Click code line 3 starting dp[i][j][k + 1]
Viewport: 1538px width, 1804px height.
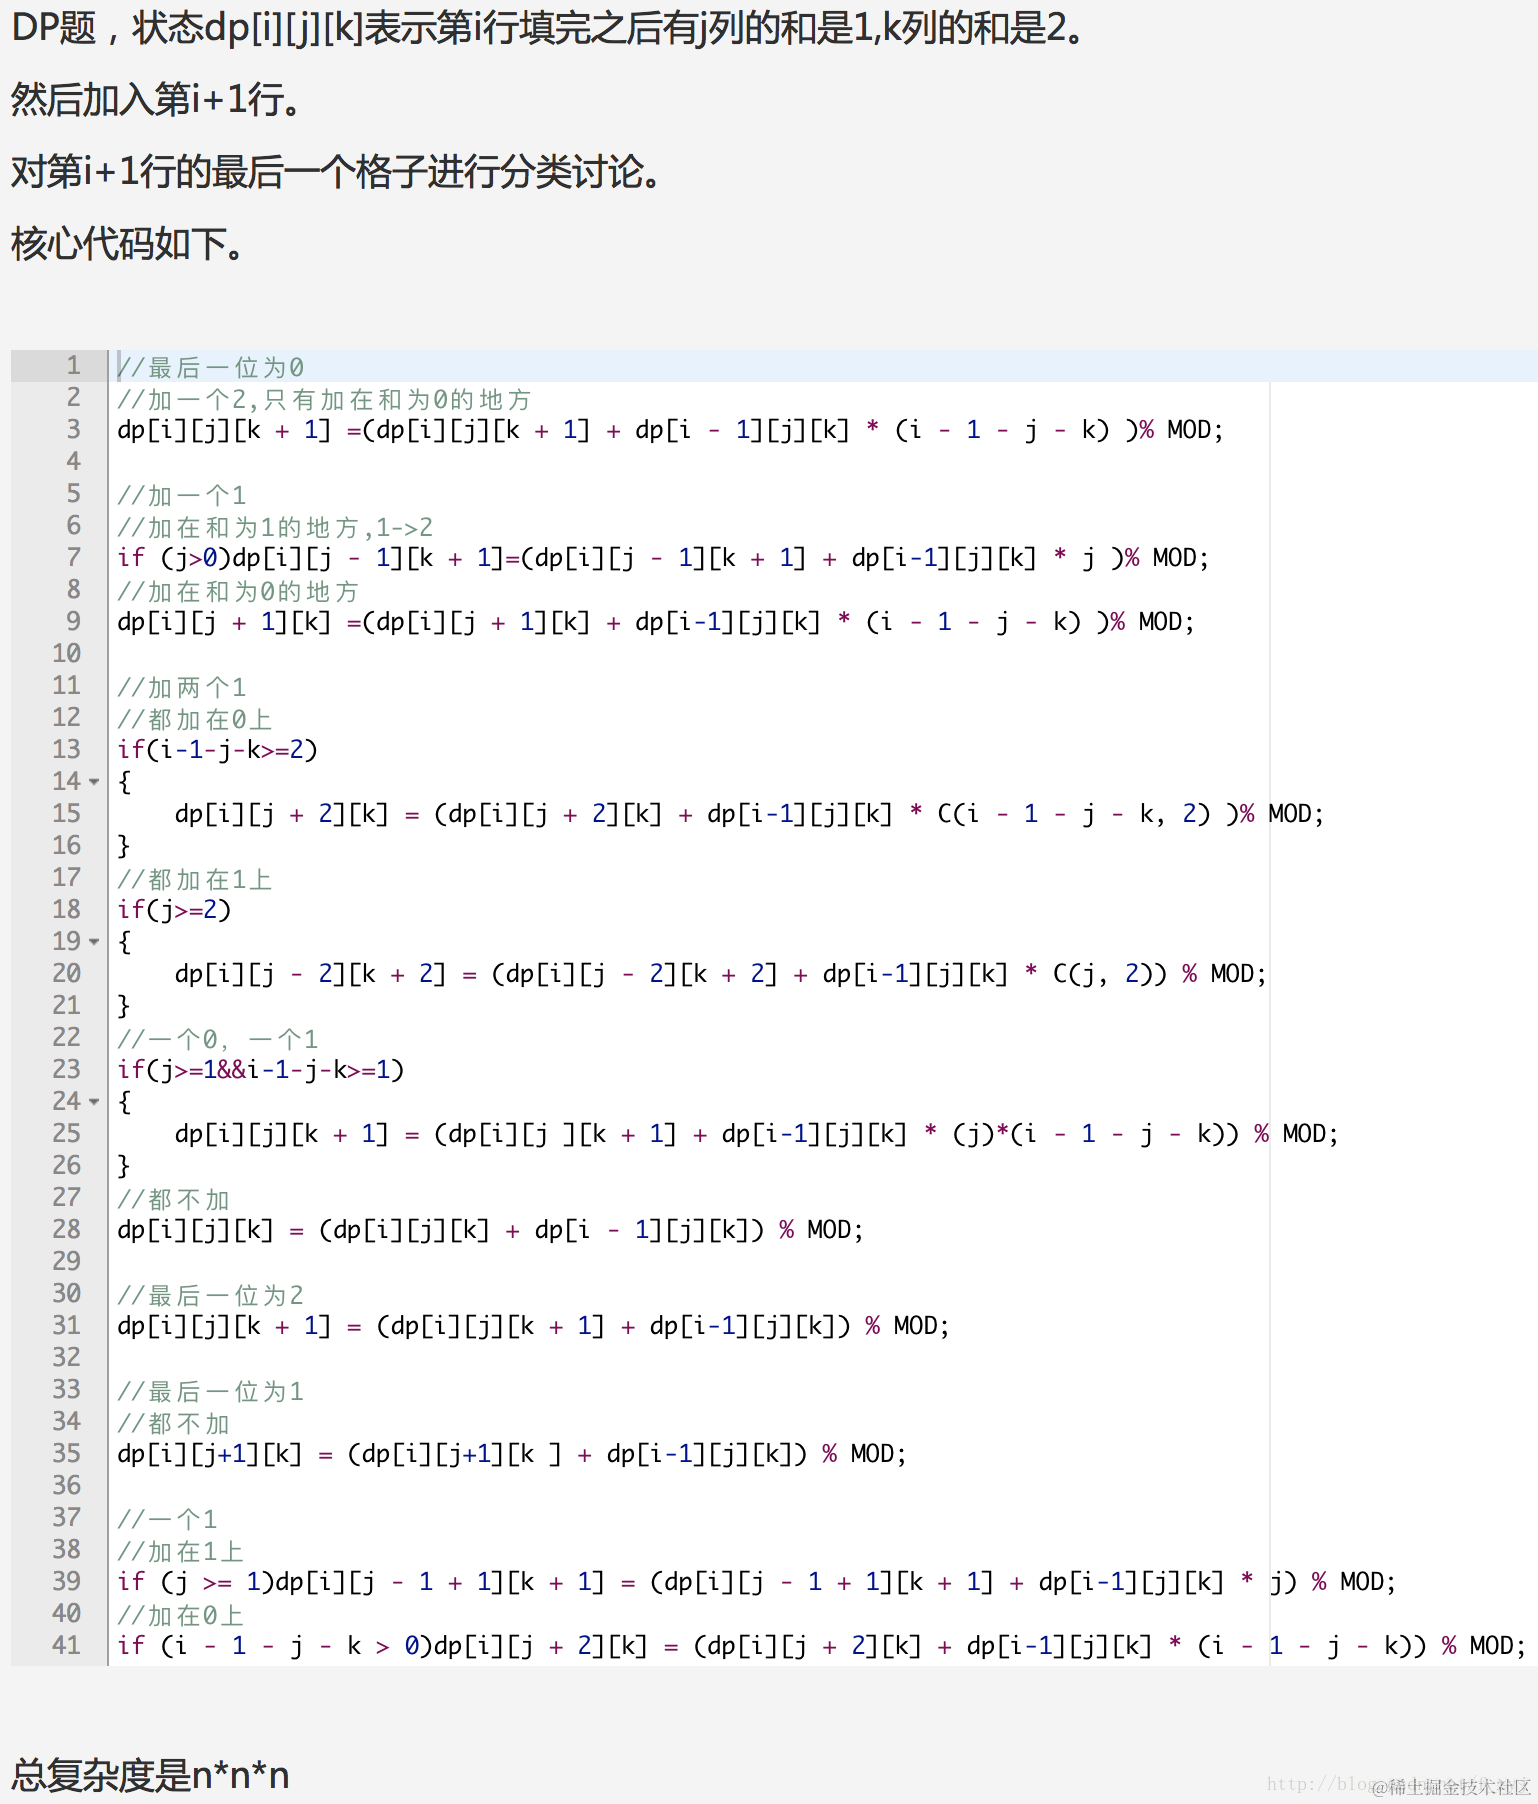pos(670,430)
